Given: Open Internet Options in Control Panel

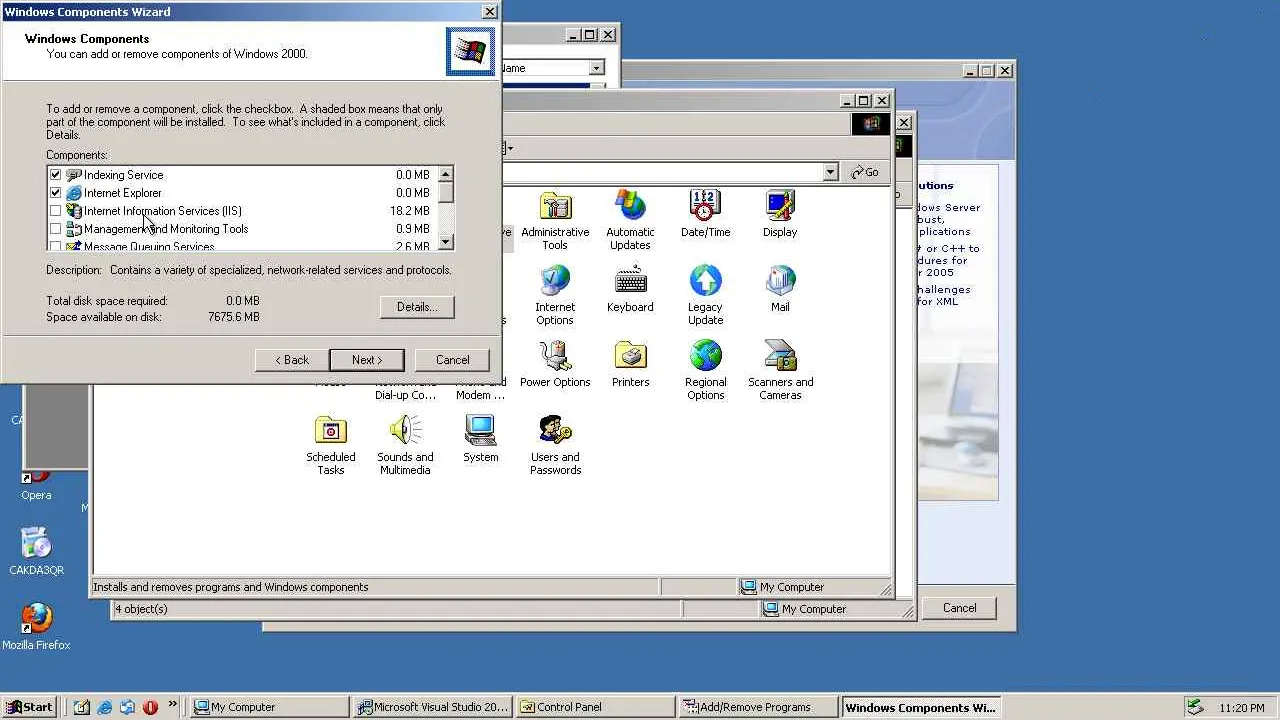Looking at the screenshot, I should [x=555, y=296].
